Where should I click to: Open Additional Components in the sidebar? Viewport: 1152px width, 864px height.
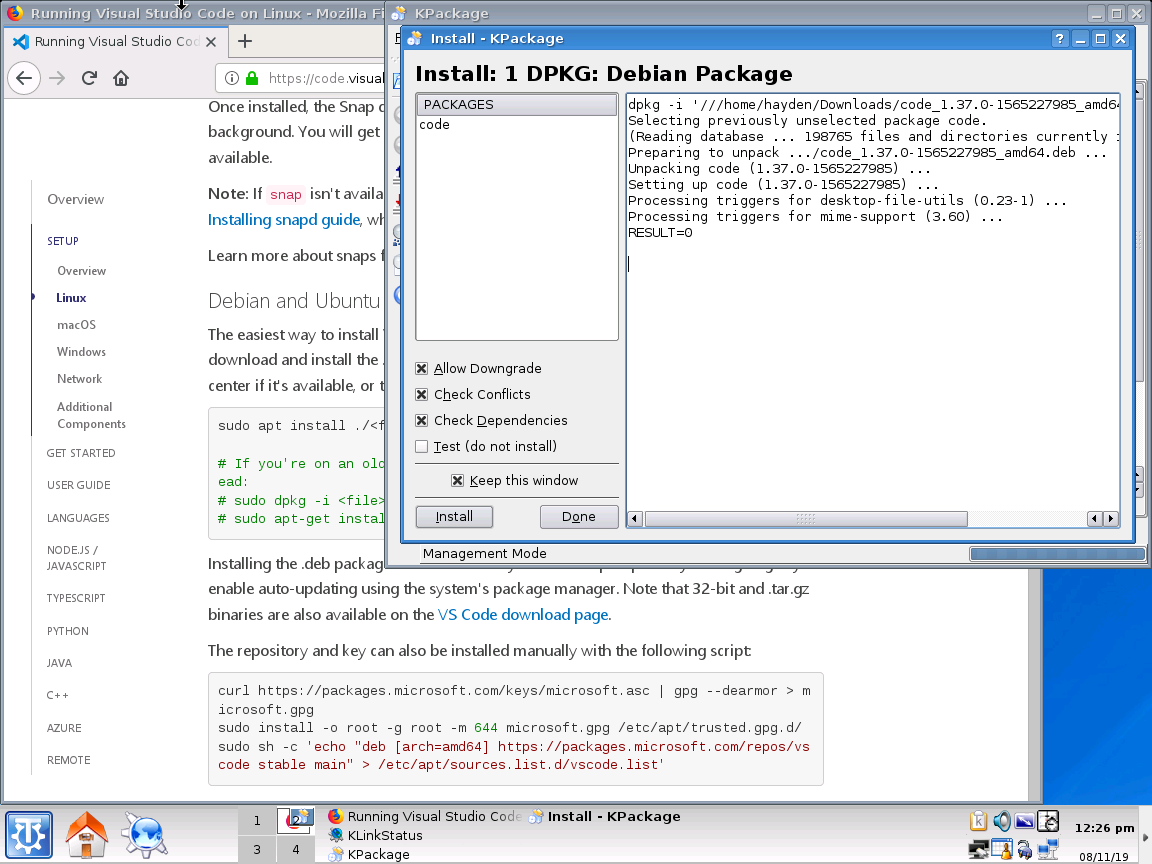91,415
